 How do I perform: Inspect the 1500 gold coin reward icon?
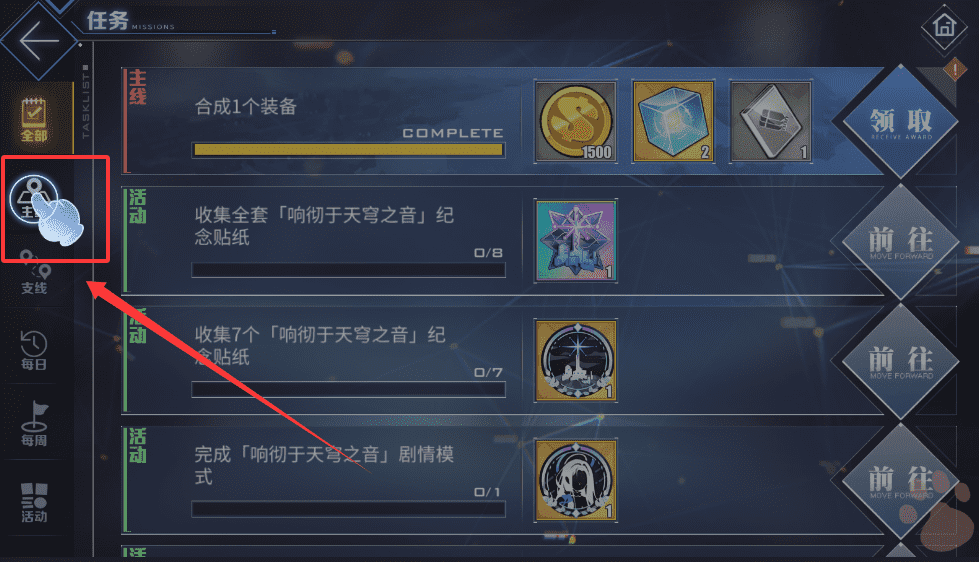click(x=576, y=122)
